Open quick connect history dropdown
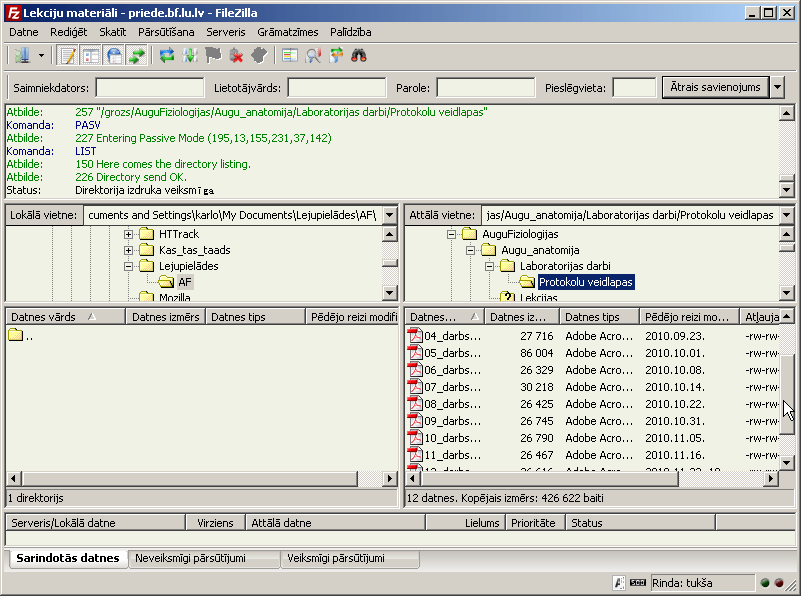Viewport: 801px width, 596px height. pos(777,87)
